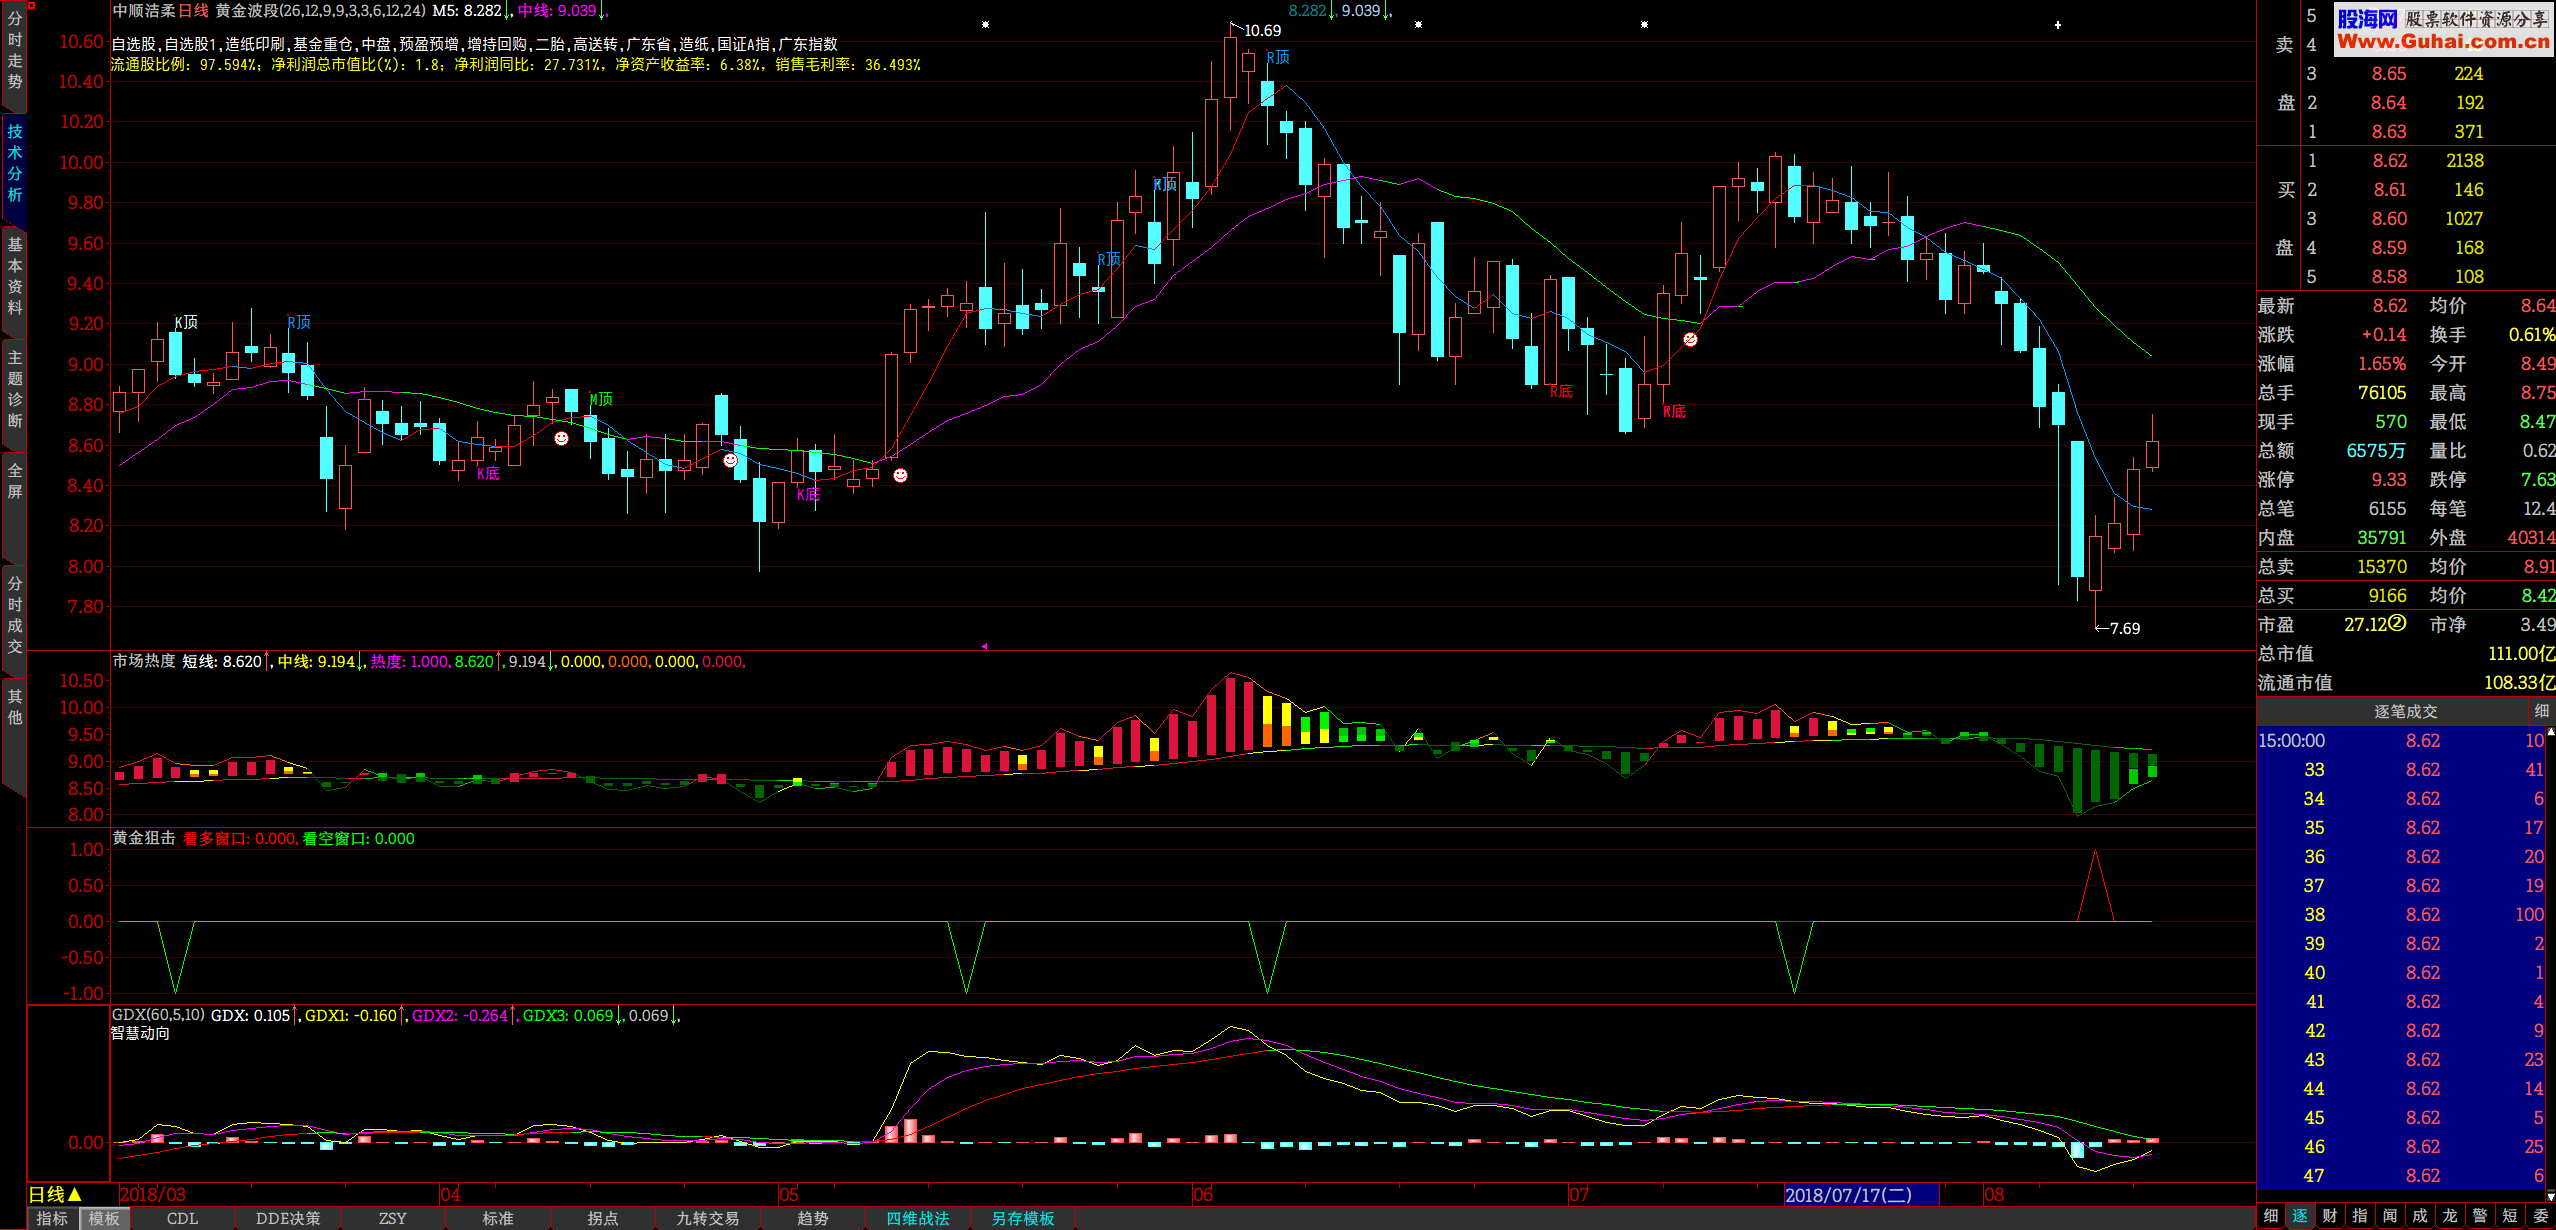The height and width of the screenshot is (1230, 2556).
Task: Toggle the 指标 mode button
Action: point(52,1218)
